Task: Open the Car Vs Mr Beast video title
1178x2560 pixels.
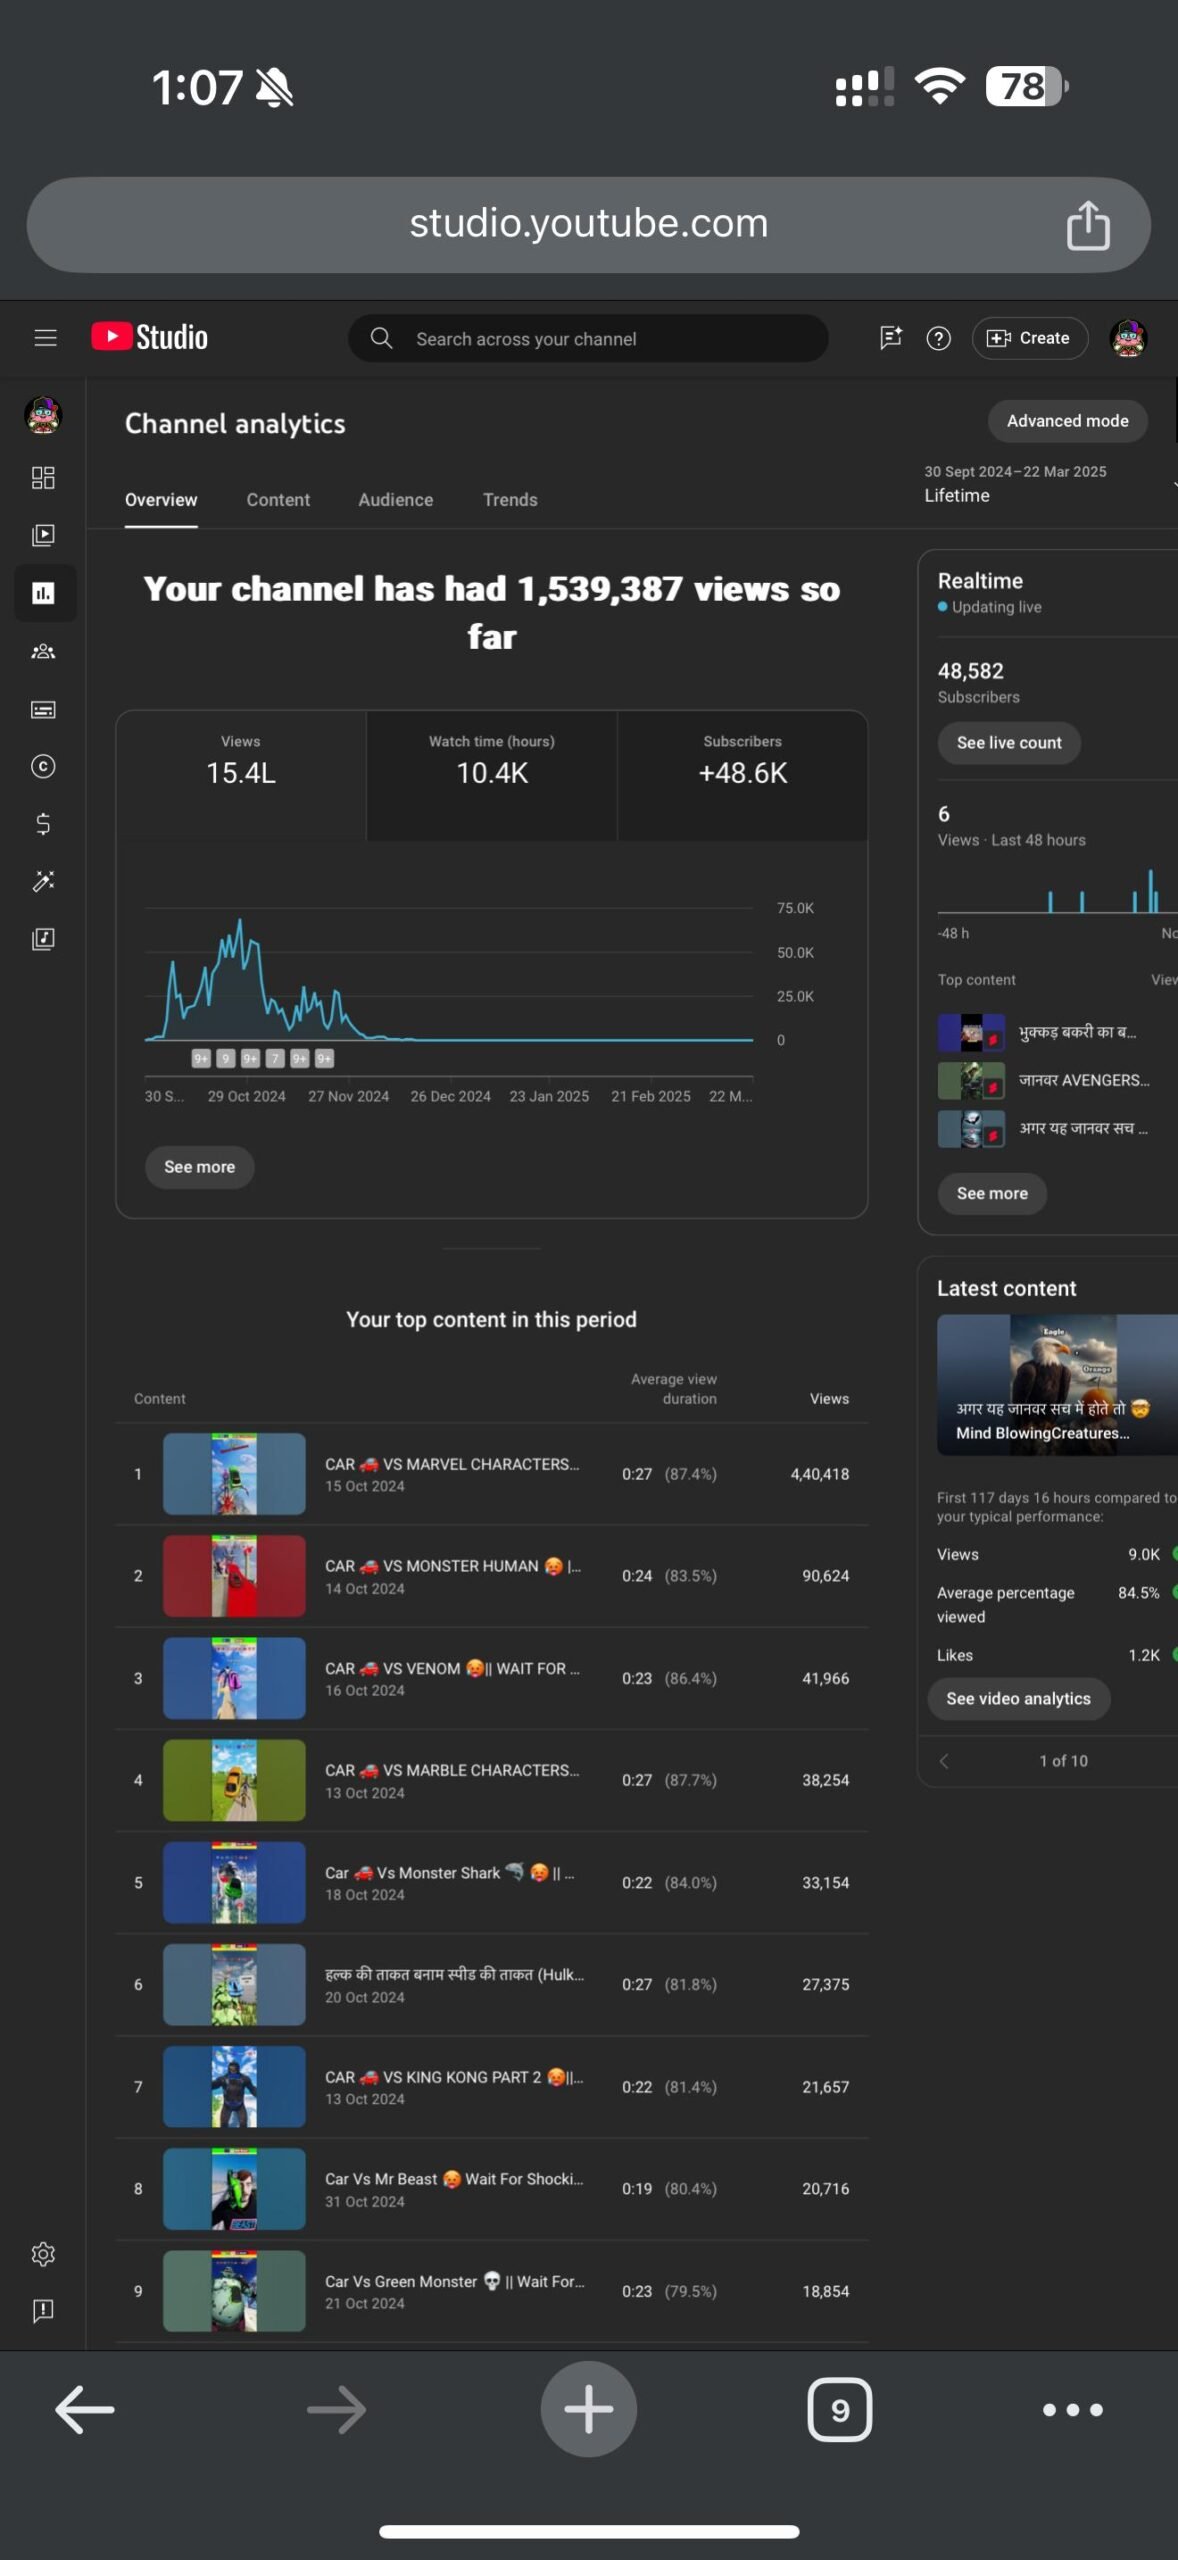Action: point(454,2179)
